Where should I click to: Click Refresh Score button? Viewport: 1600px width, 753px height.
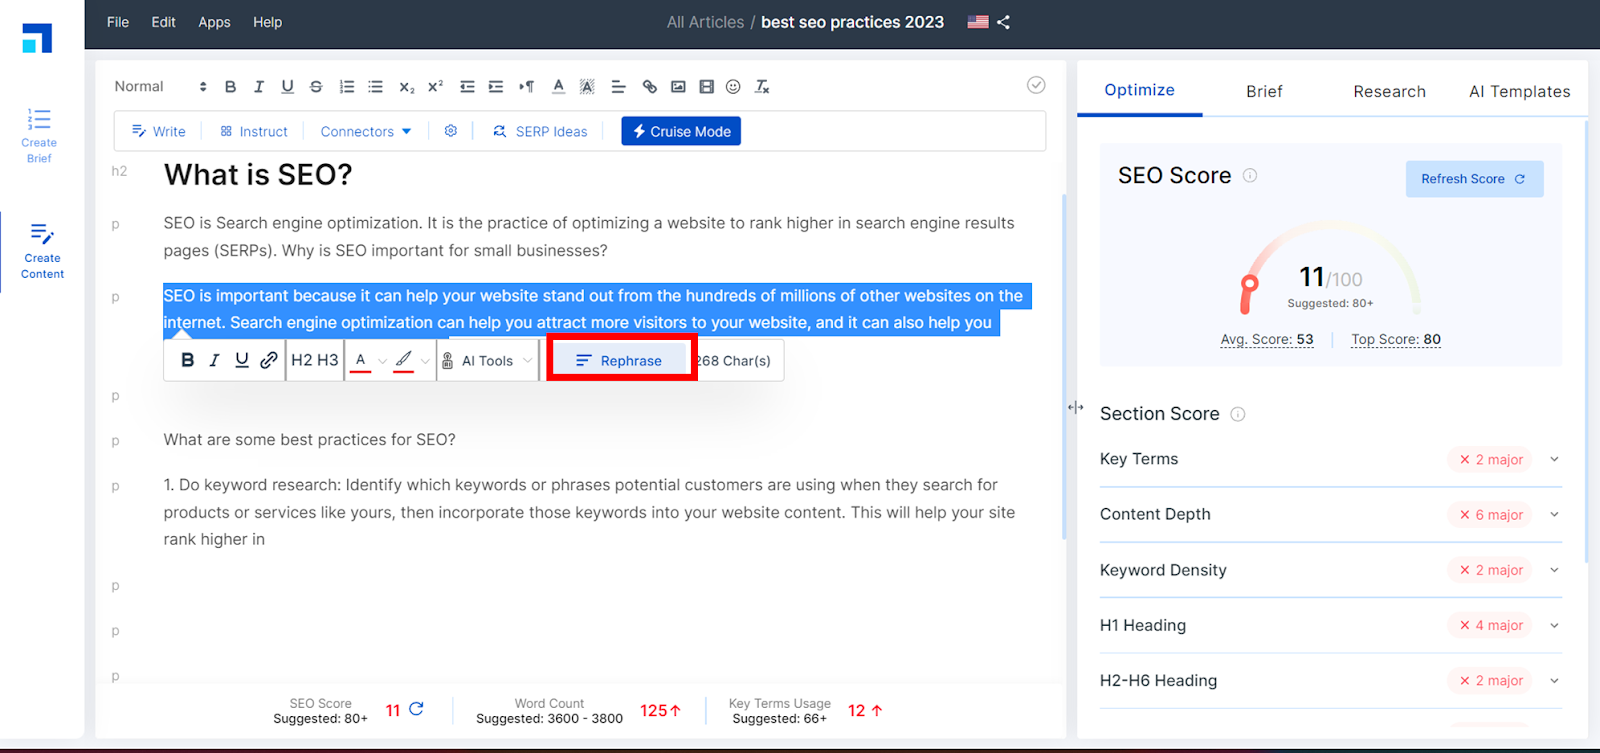[1474, 179]
